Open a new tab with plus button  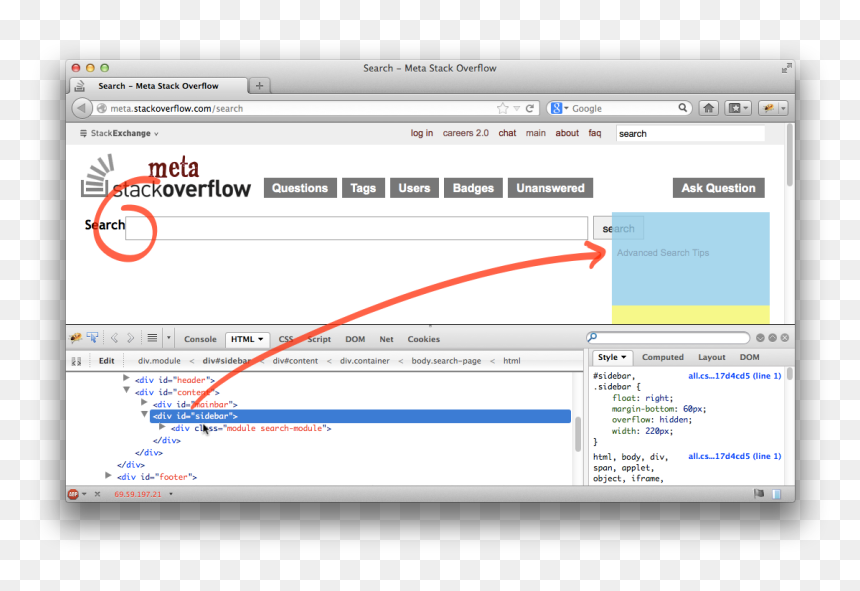(259, 86)
